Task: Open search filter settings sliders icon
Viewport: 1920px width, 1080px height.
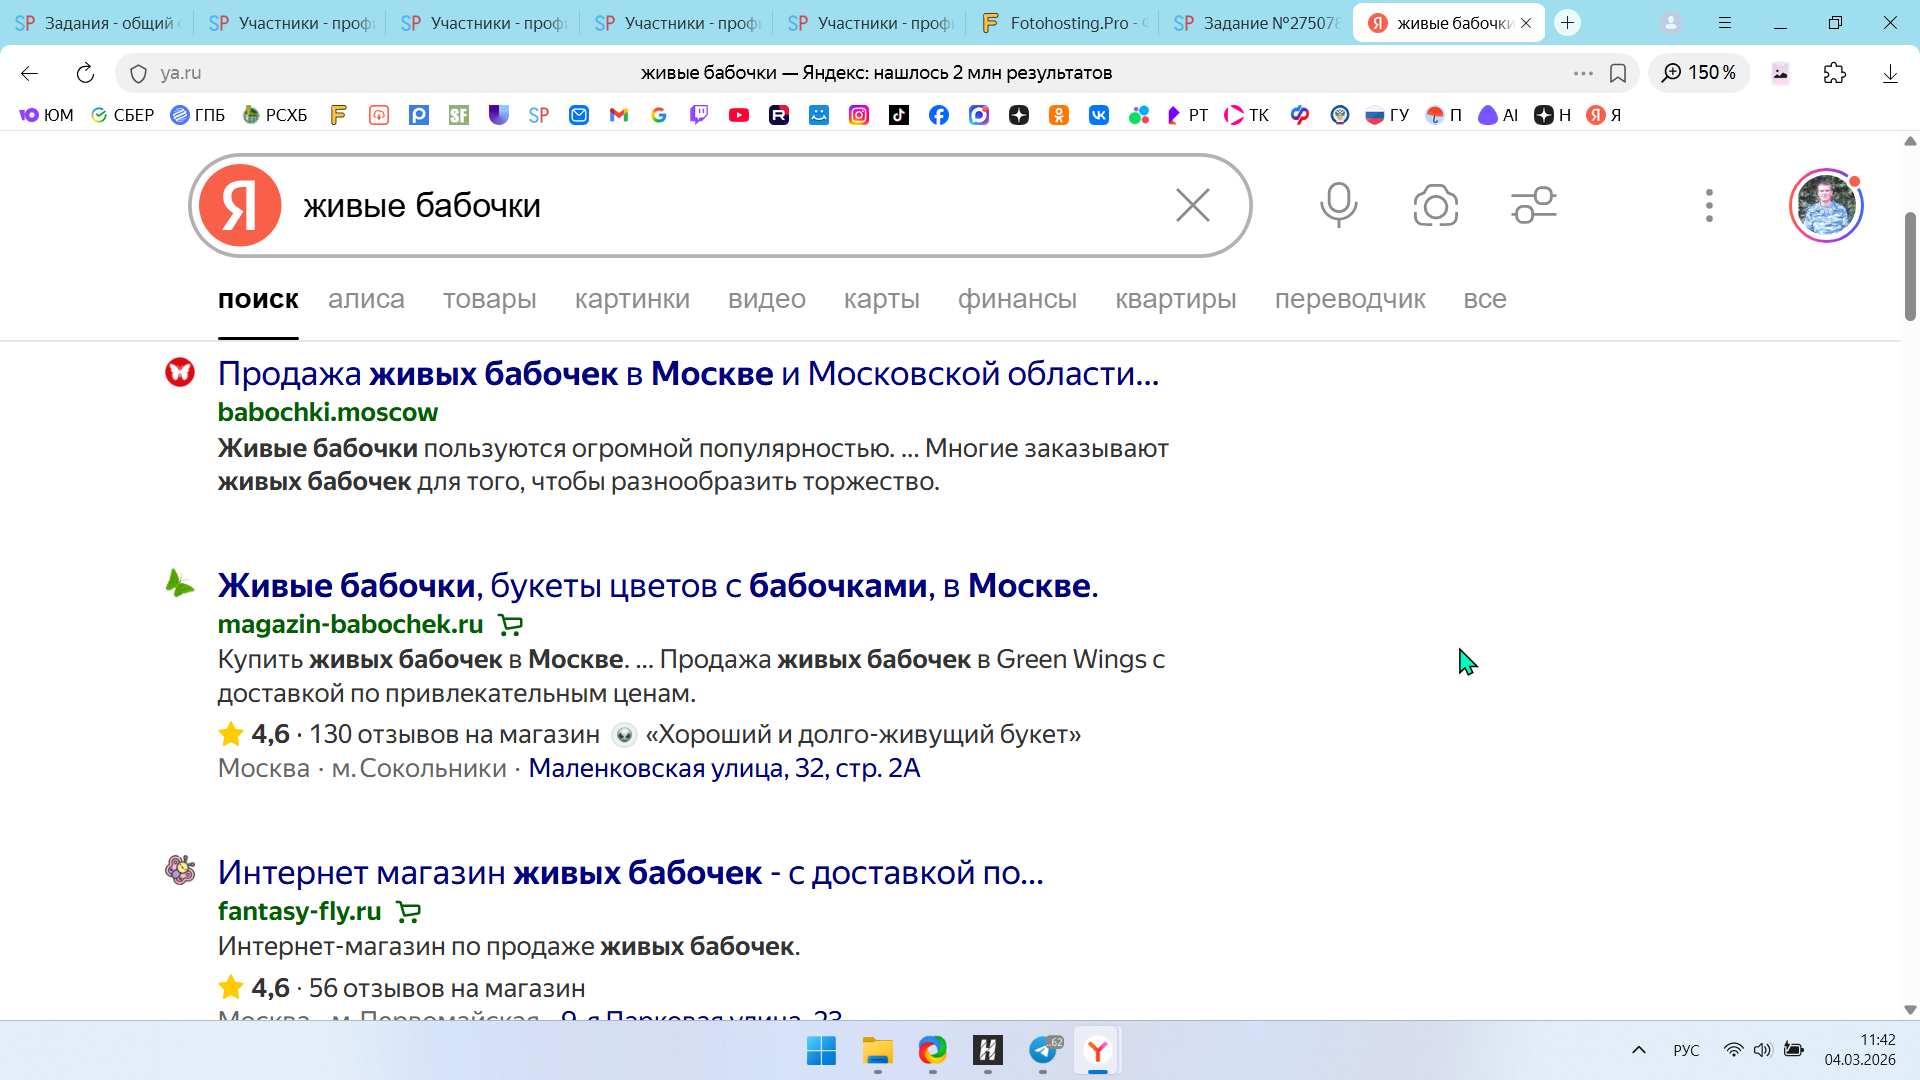Action: point(1533,206)
